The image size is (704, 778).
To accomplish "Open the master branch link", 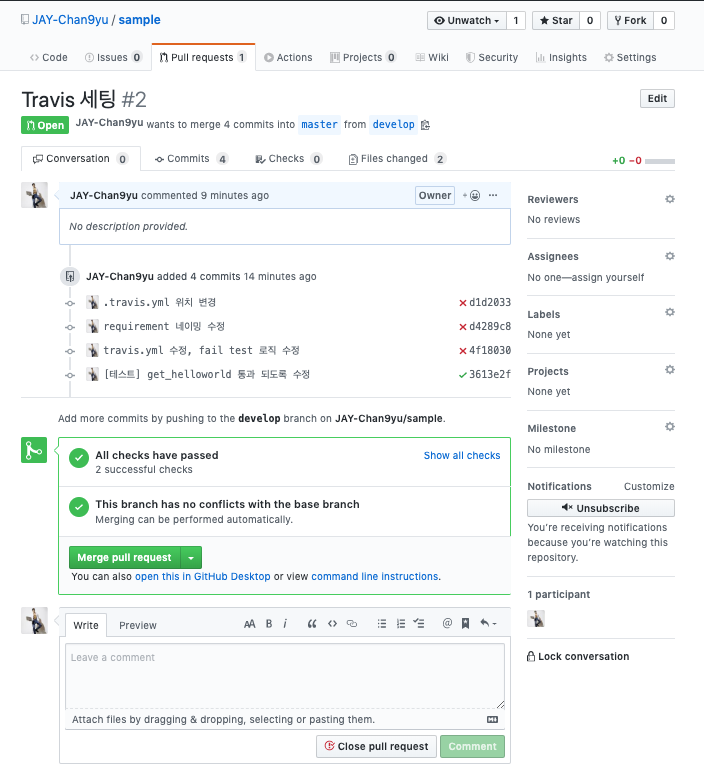I will tap(320, 125).
